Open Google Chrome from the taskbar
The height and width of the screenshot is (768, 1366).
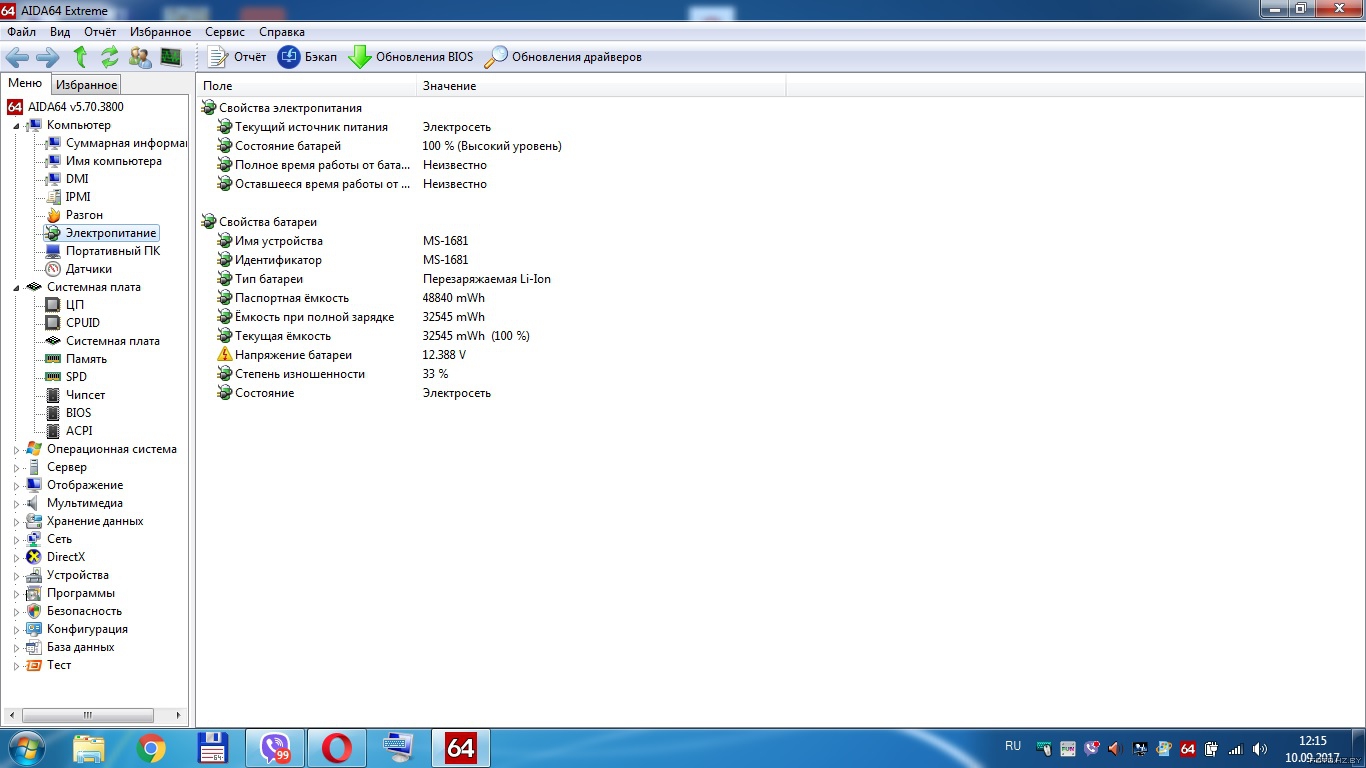152,748
